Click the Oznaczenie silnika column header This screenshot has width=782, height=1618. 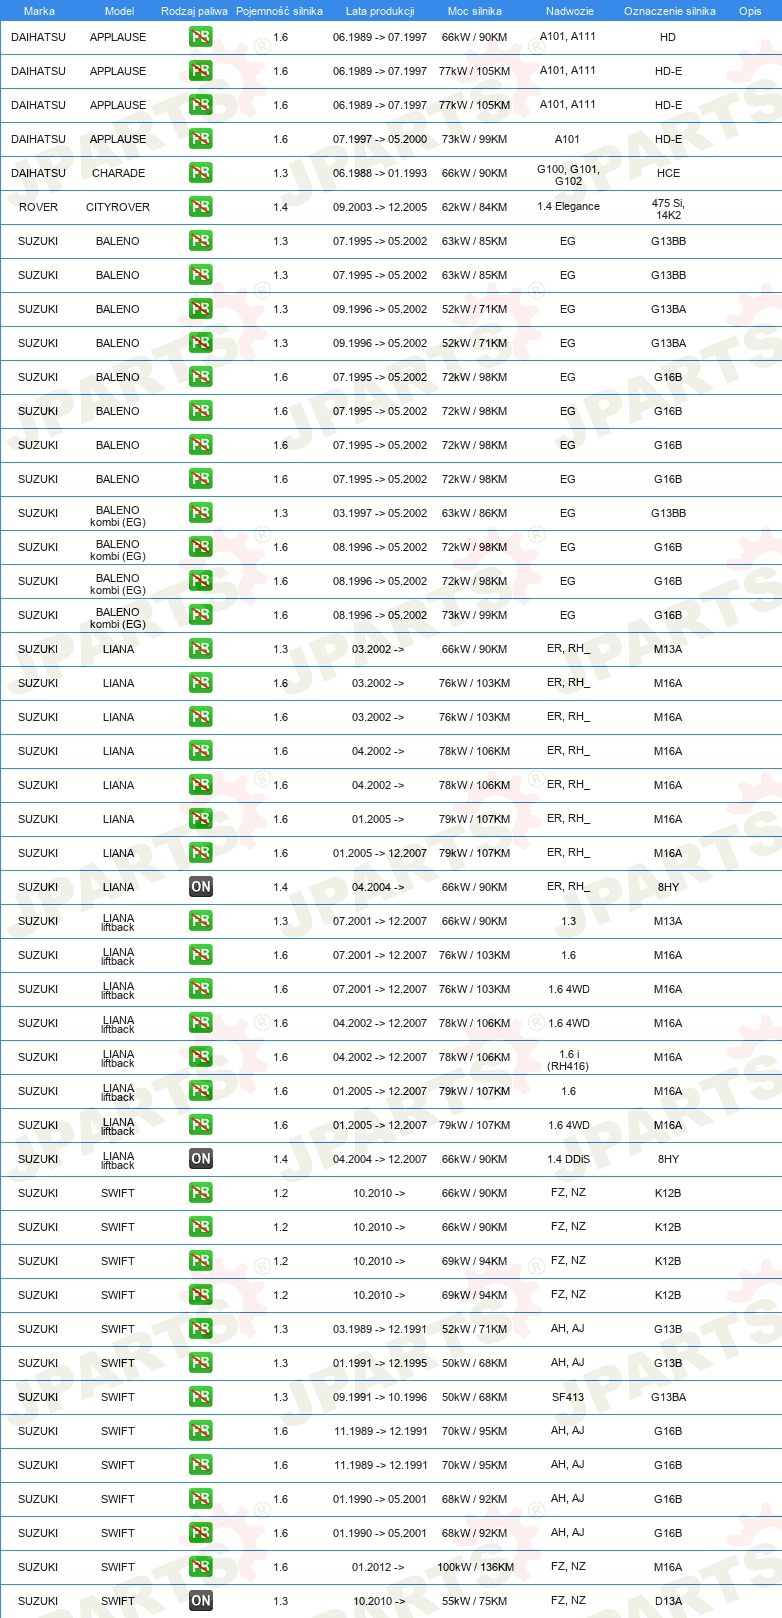(669, 11)
